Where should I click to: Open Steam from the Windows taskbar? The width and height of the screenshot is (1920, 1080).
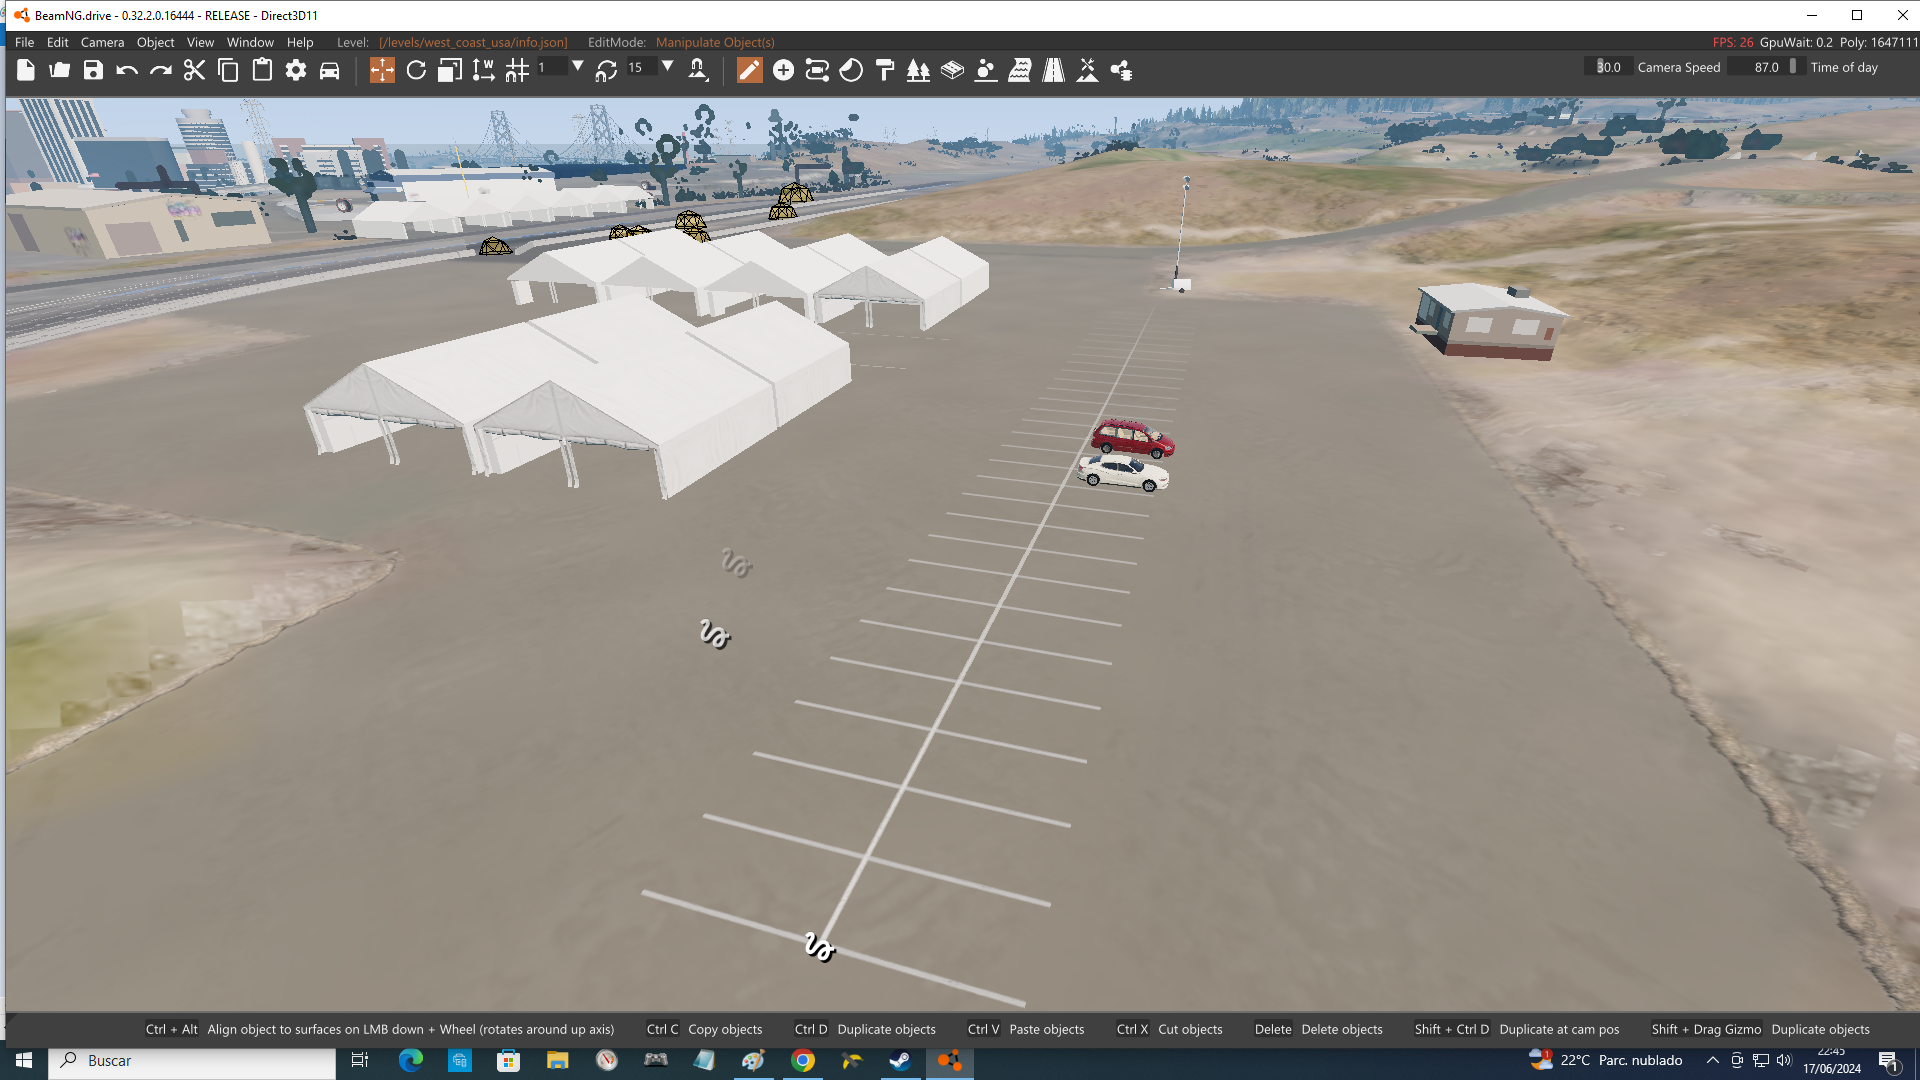899,1060
